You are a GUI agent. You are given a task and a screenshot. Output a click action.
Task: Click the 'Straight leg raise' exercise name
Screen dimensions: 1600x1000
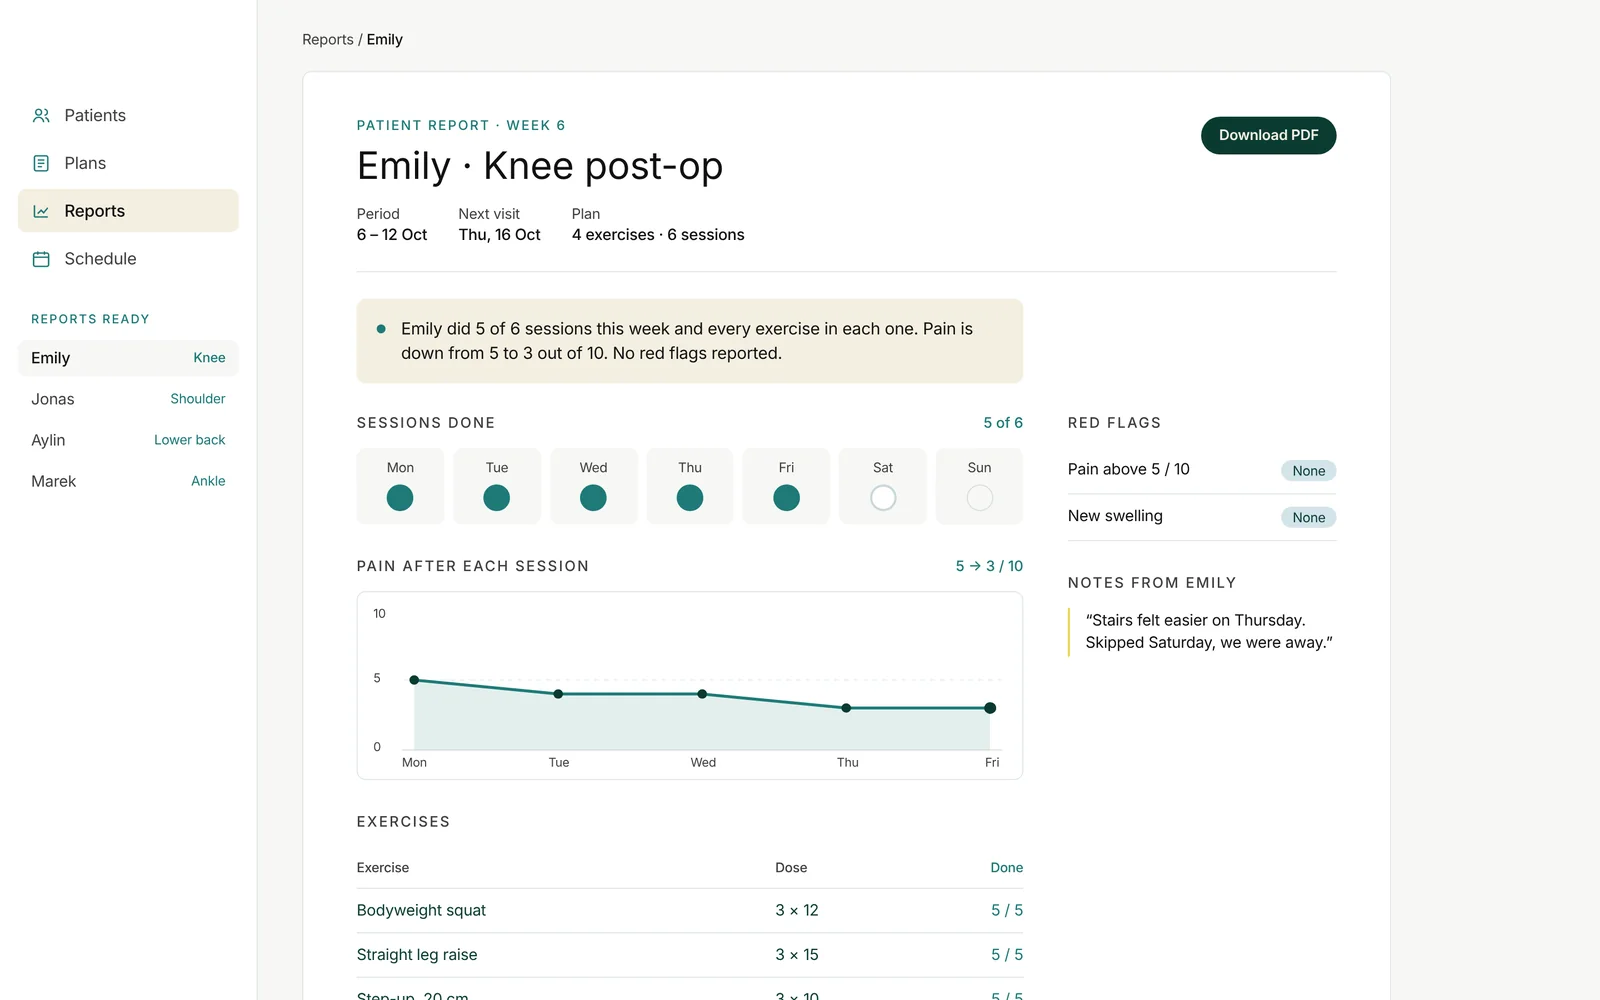click(417, 955)
